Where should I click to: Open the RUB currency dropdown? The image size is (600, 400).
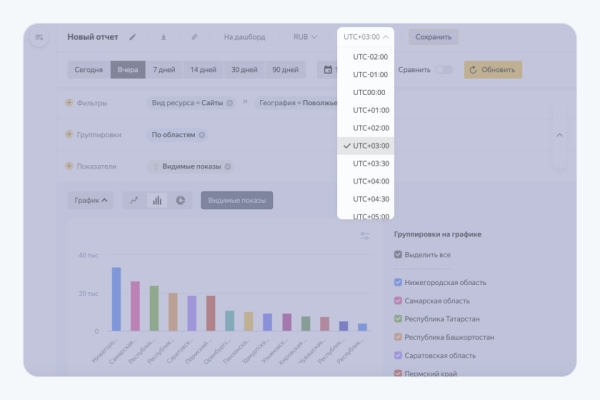(305, 37)
